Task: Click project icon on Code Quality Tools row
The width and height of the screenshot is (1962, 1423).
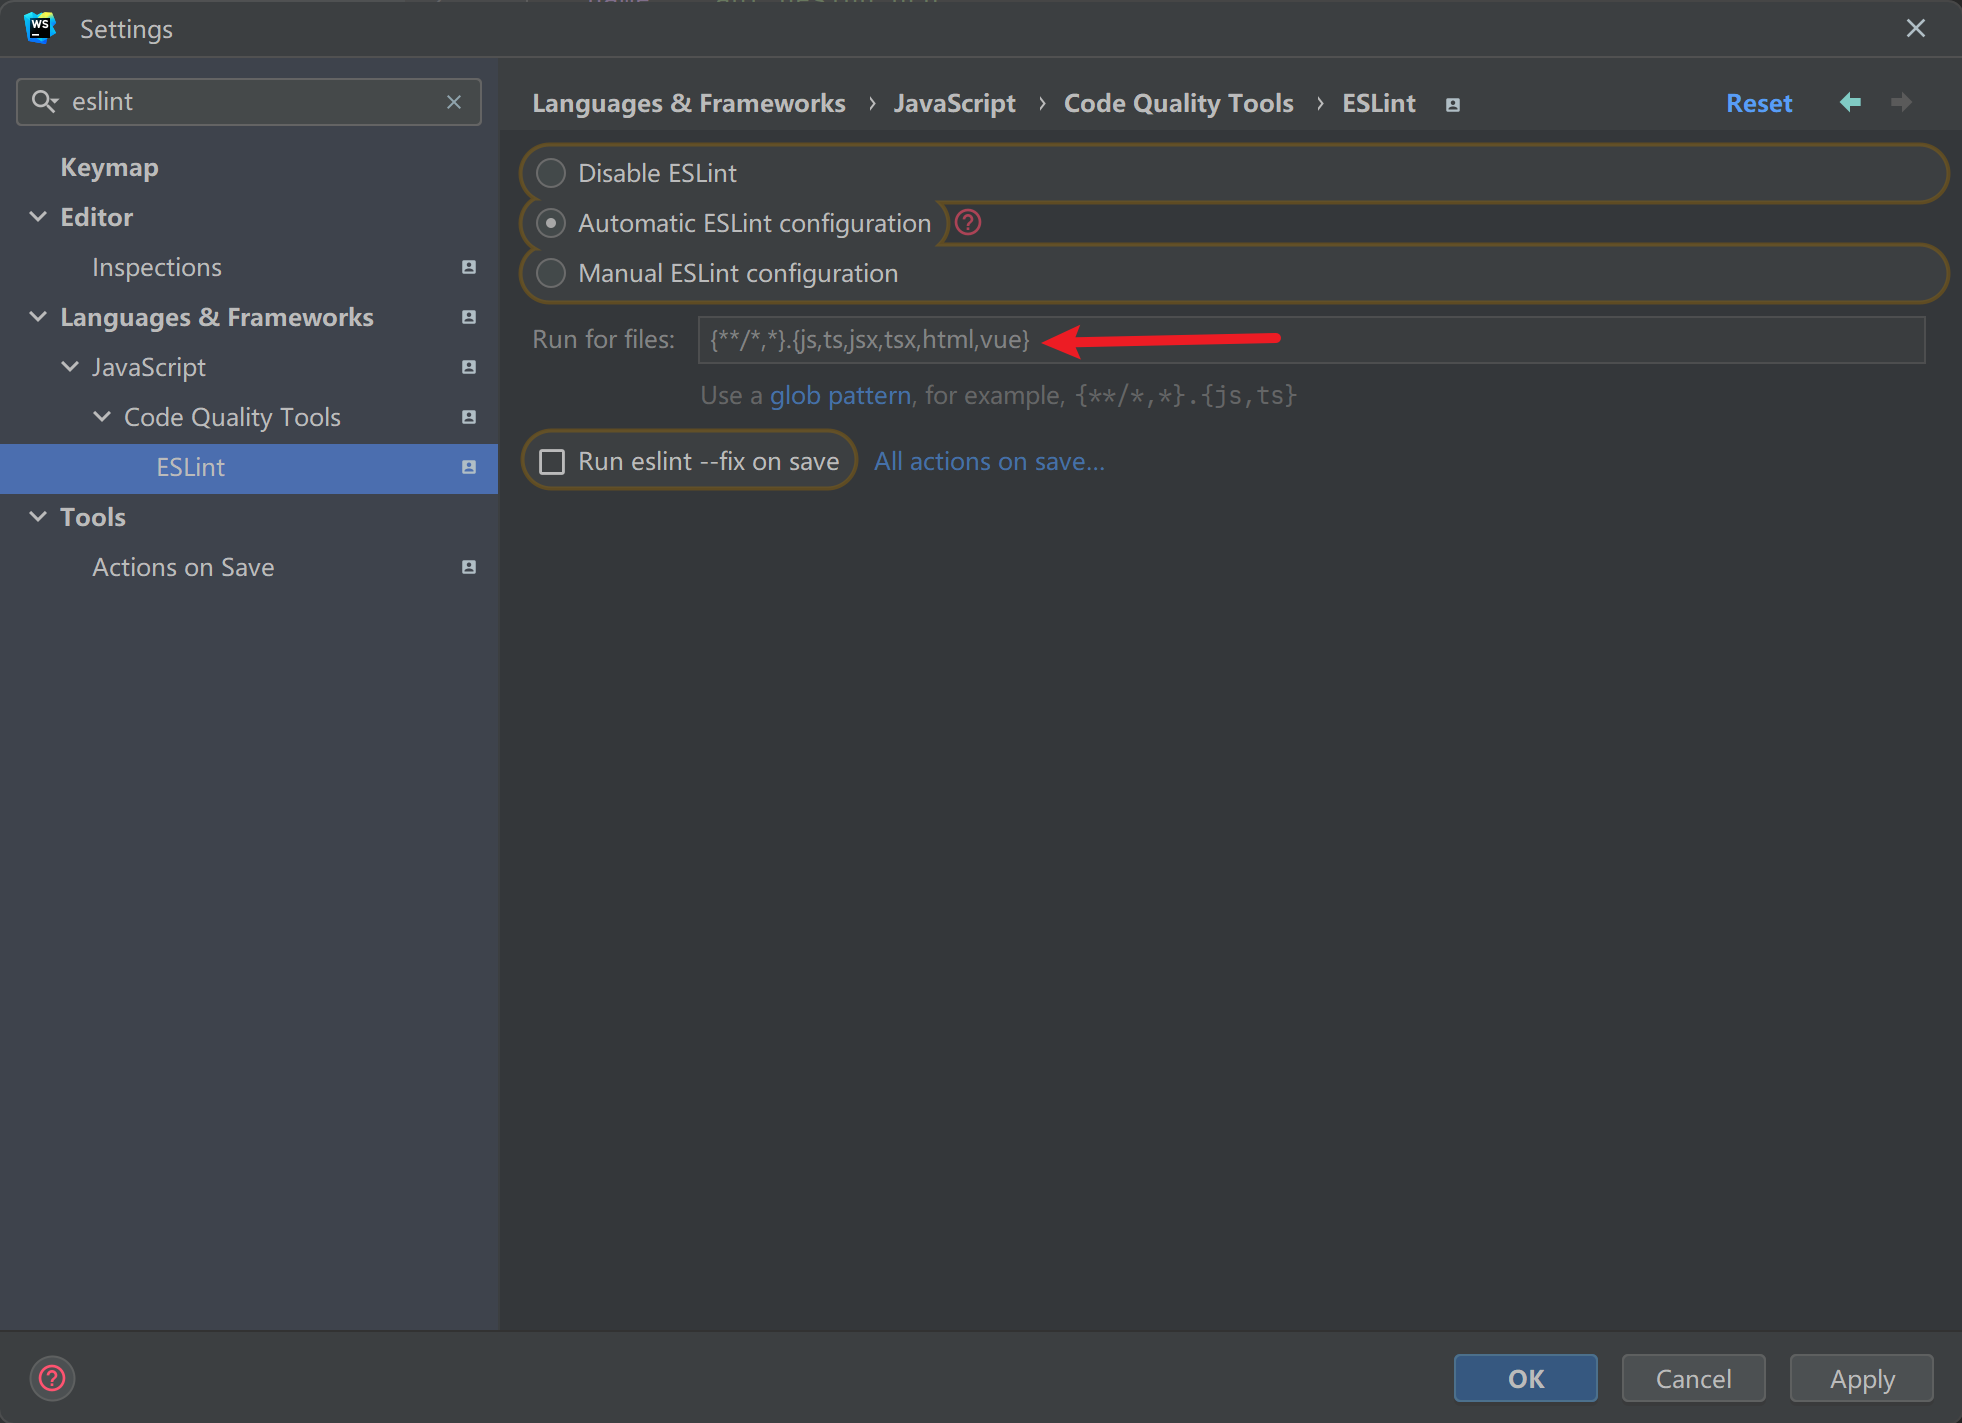Action: (x=469, y=417)
